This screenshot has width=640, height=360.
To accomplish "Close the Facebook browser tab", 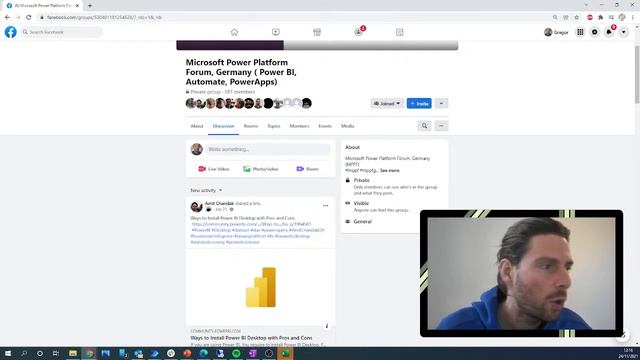I will [77, 6].
